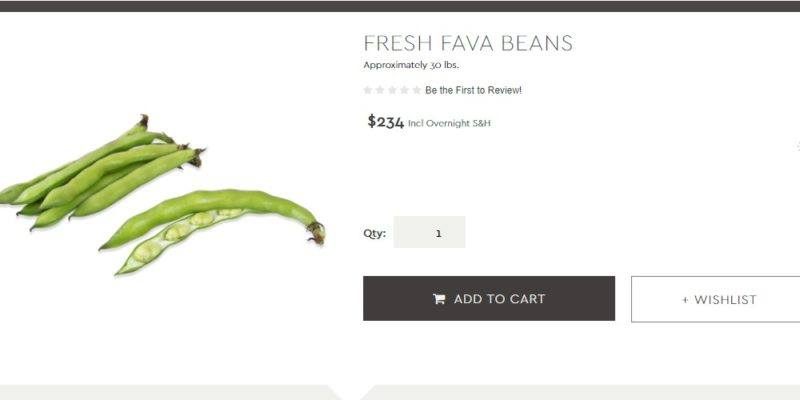Choose the third rating star

392,90
